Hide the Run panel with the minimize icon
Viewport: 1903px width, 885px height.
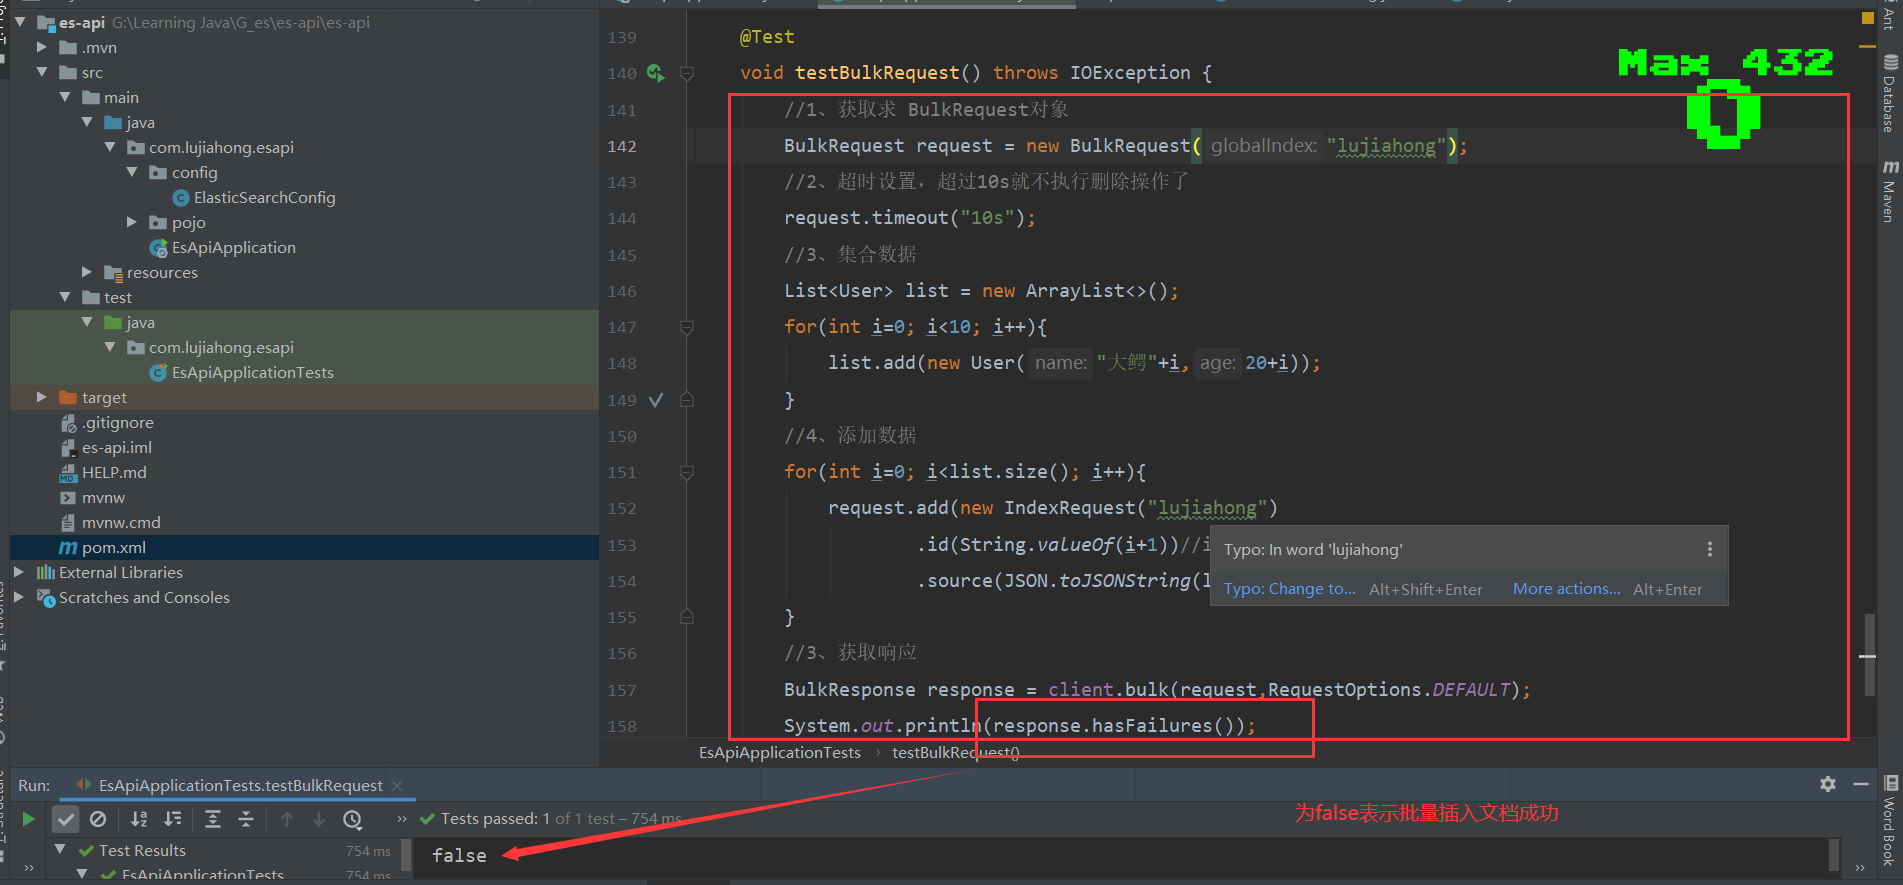tap(1860, 784)
